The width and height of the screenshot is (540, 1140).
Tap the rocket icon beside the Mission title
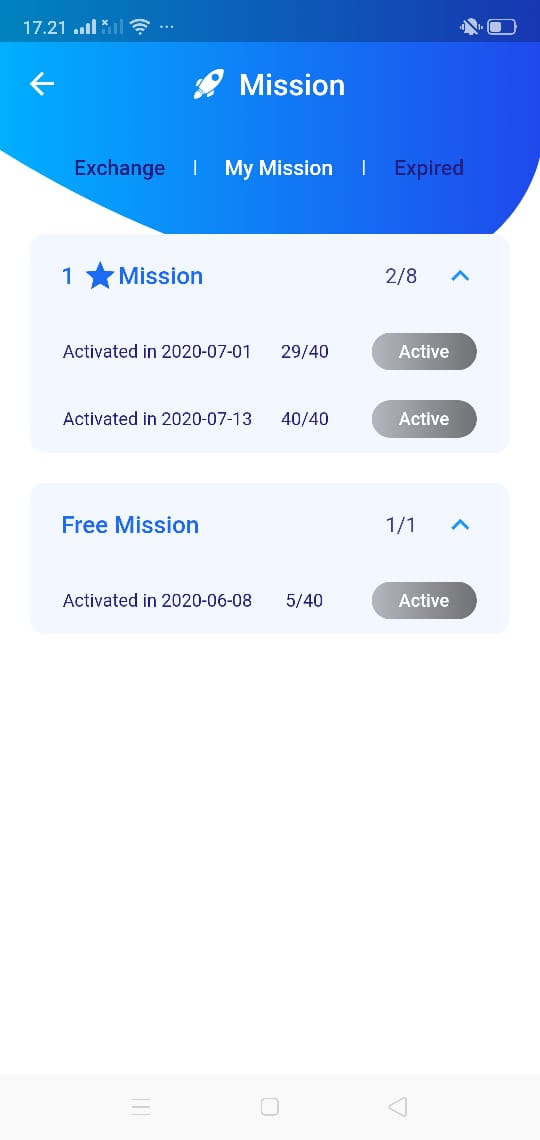pyautogui.click(x=209, y=84)
